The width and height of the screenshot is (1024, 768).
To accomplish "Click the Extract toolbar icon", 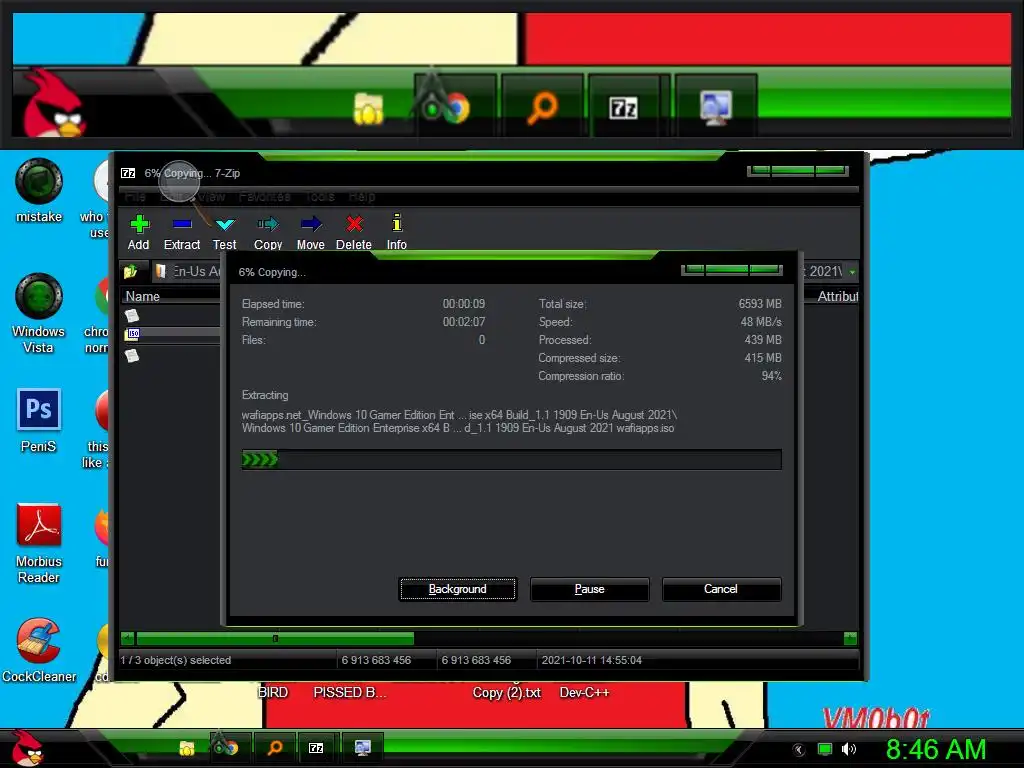I will pos(182,232).
